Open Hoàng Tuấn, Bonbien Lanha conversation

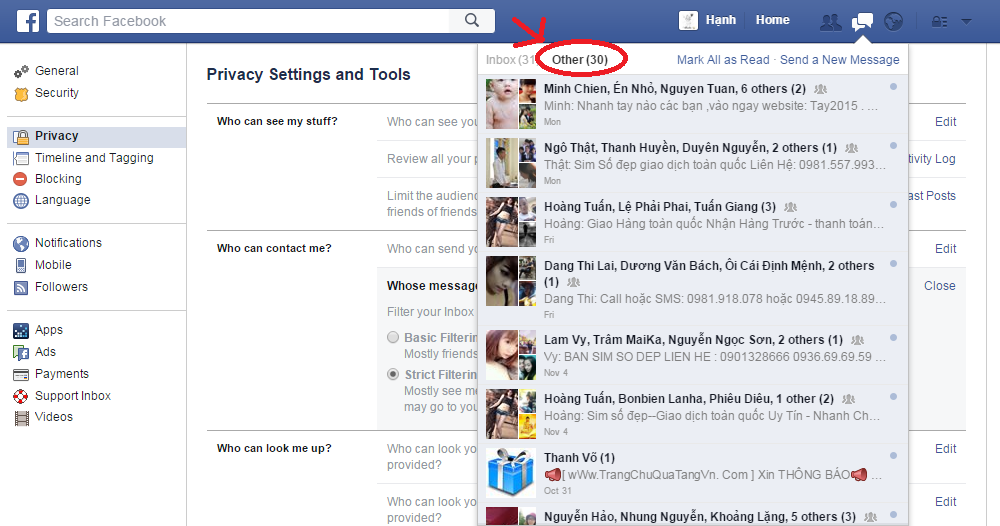point(693,414)
